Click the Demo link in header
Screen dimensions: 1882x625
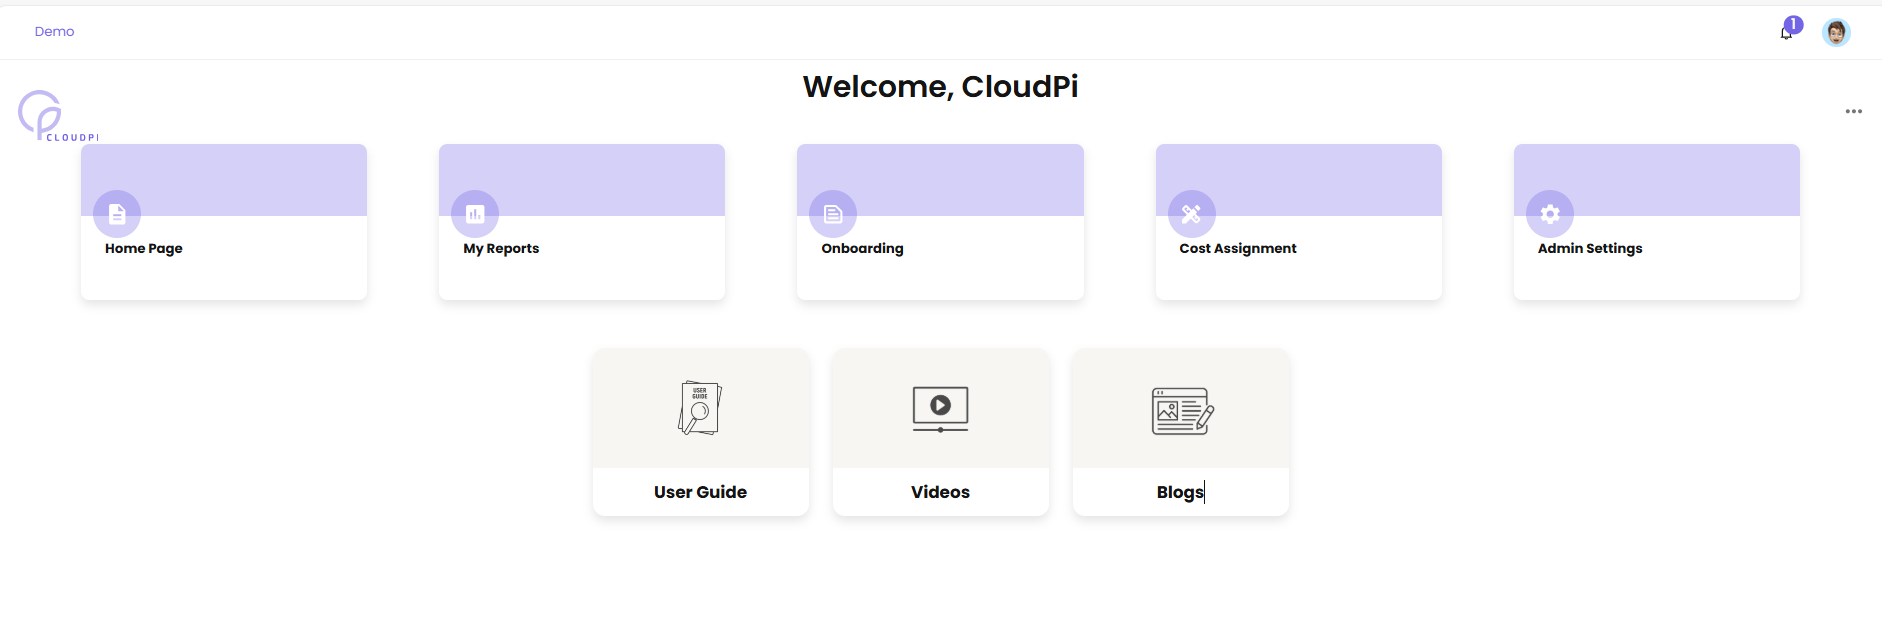pyautogui.click(x=54, y=32)
